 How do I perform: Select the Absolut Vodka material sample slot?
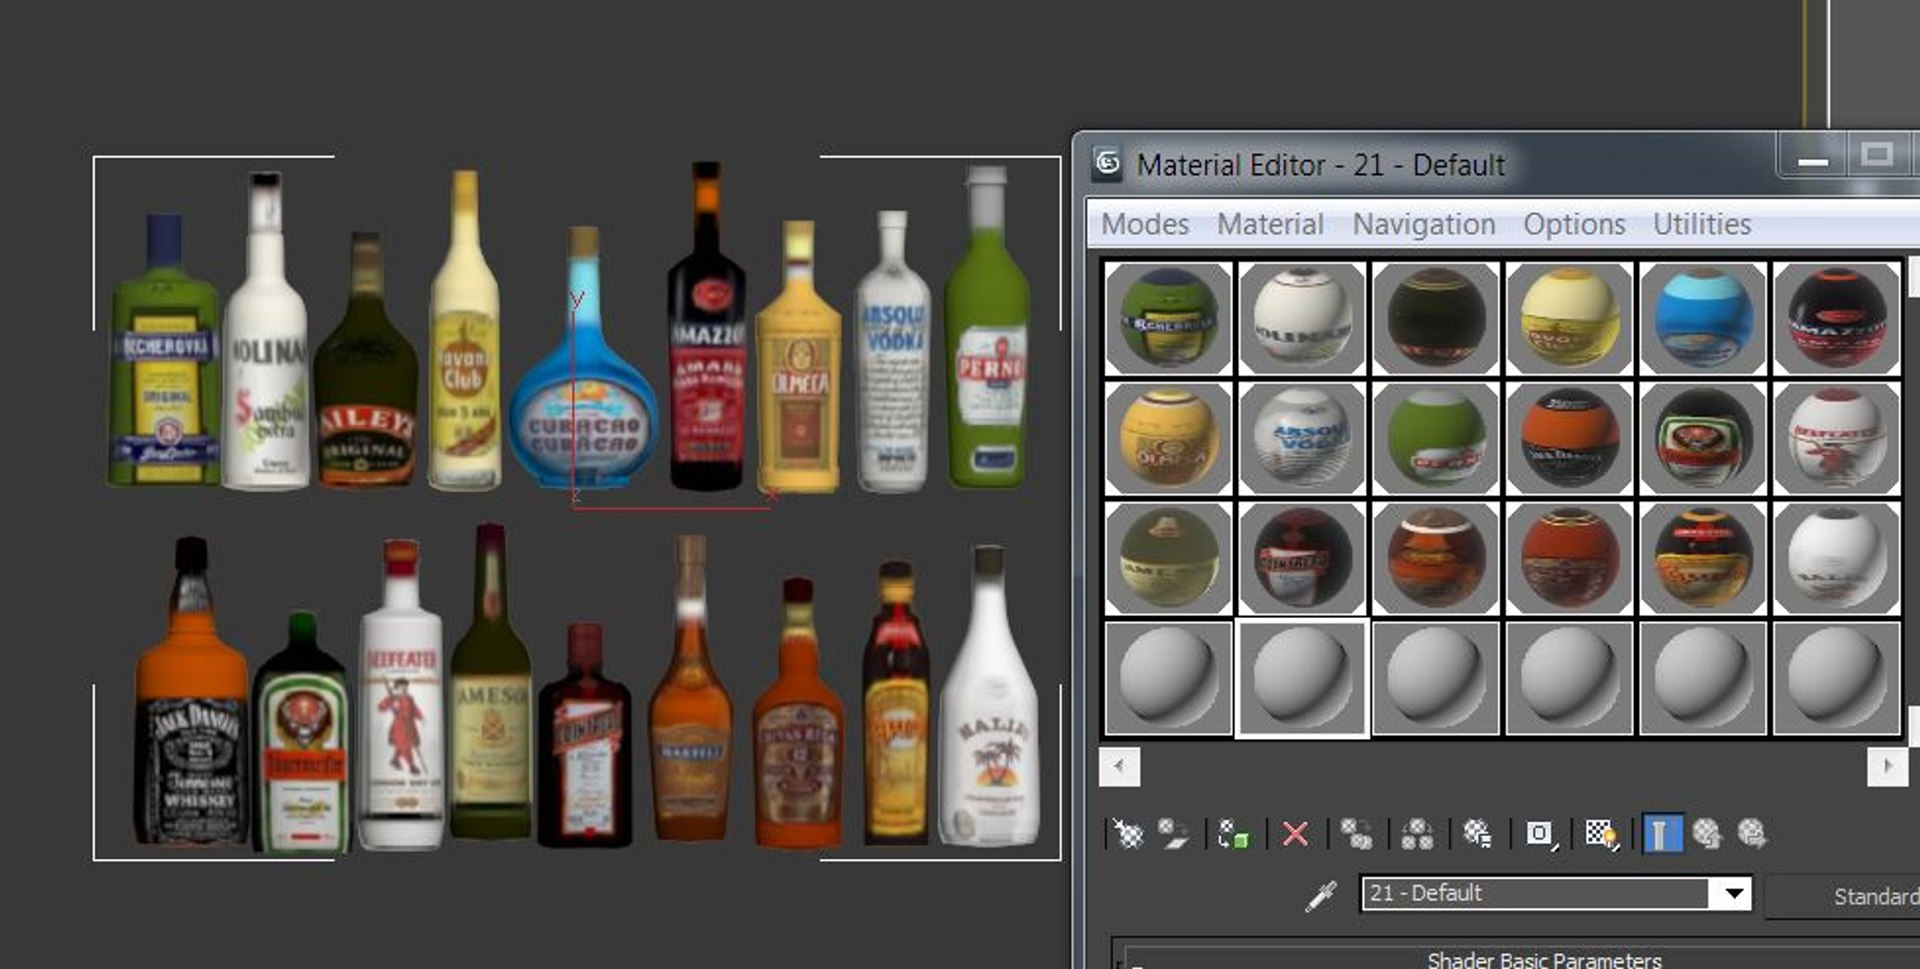tap(1302, 438)
